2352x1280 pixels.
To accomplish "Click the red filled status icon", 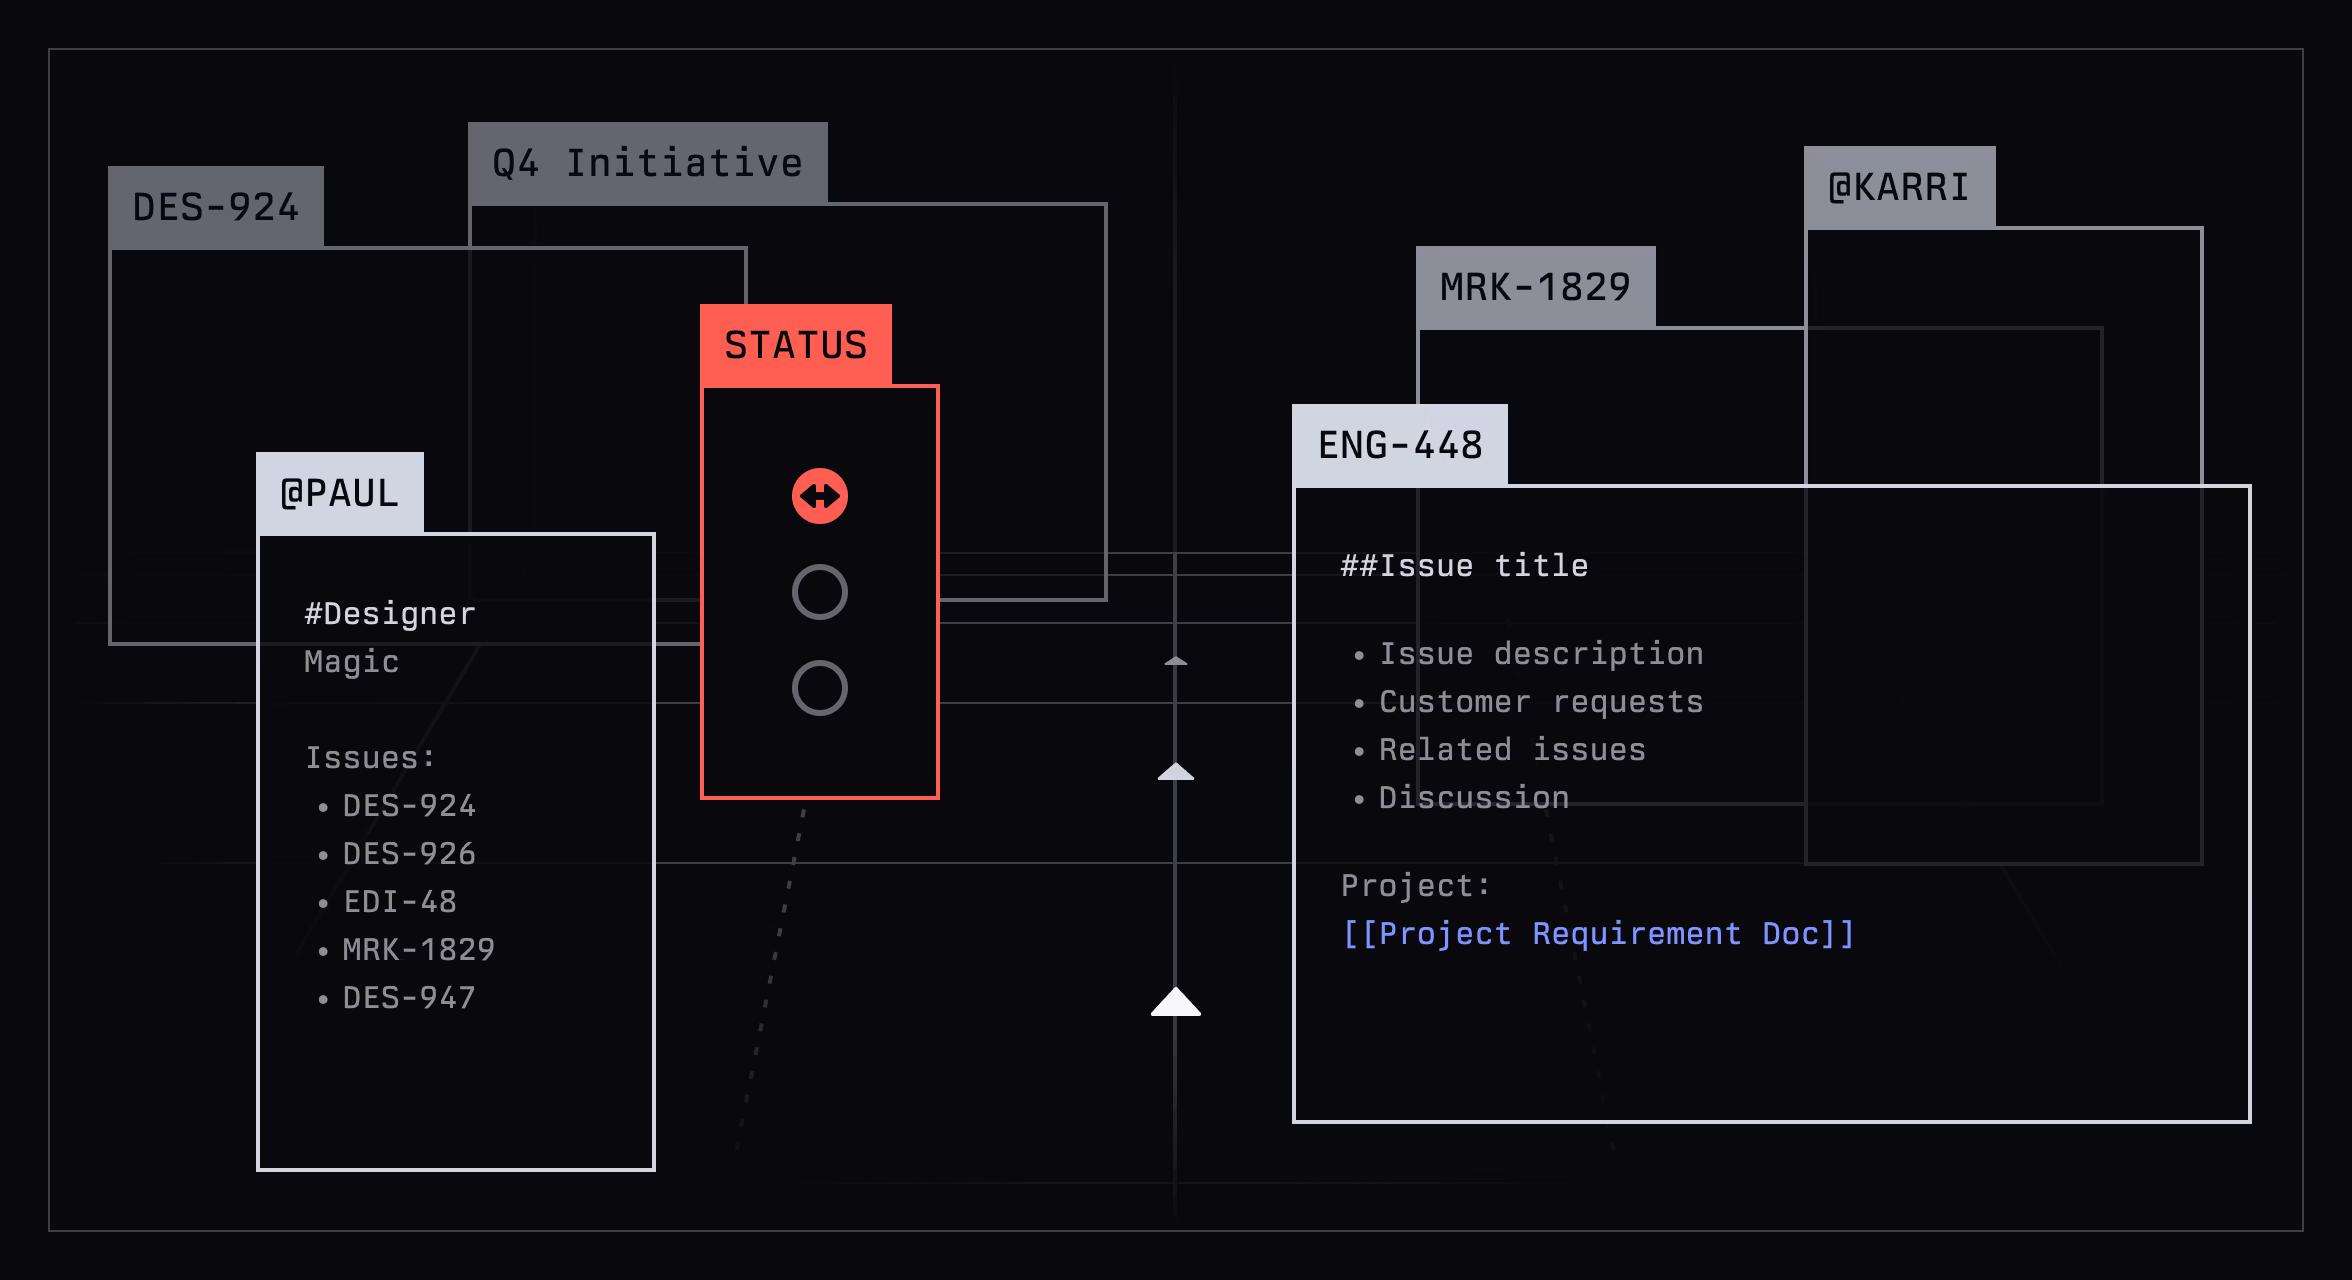I will point(819,496).
